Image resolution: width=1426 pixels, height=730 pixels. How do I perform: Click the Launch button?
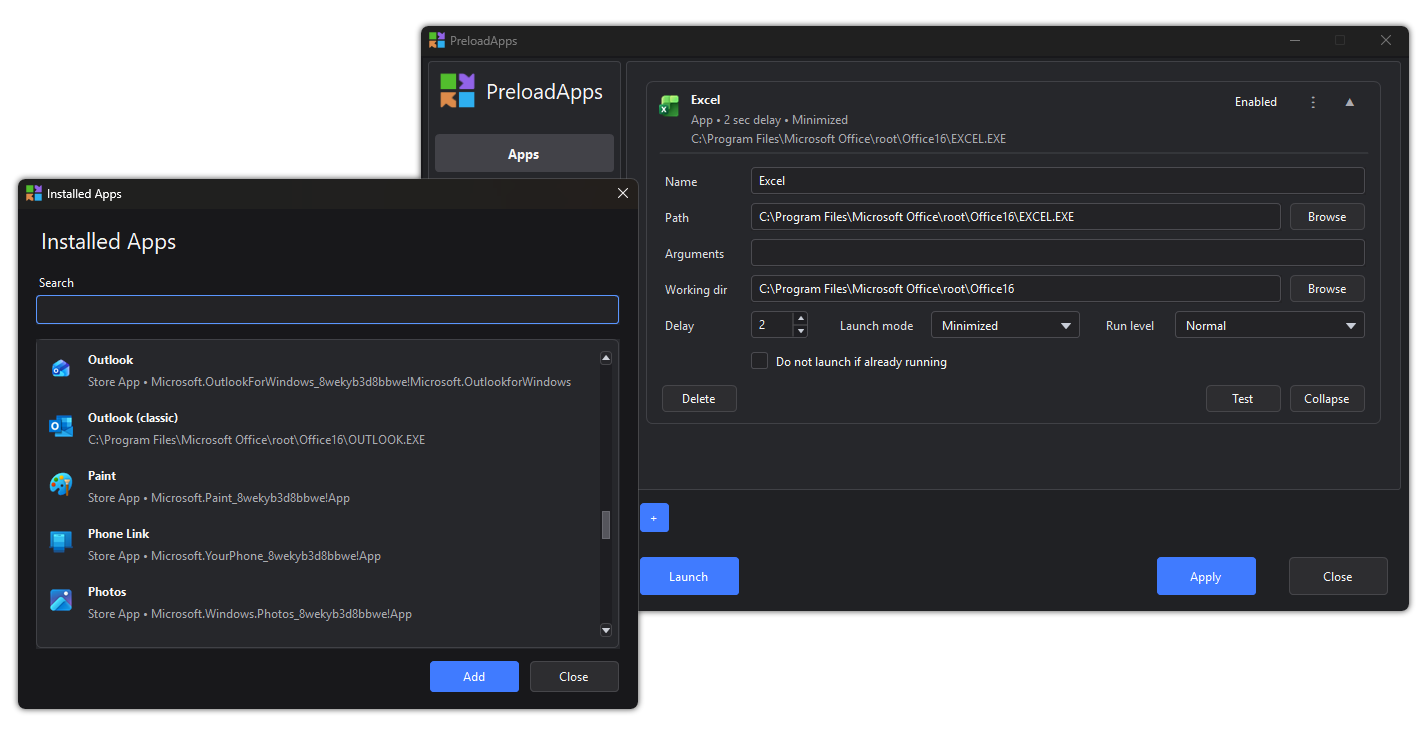pos(689,576)
